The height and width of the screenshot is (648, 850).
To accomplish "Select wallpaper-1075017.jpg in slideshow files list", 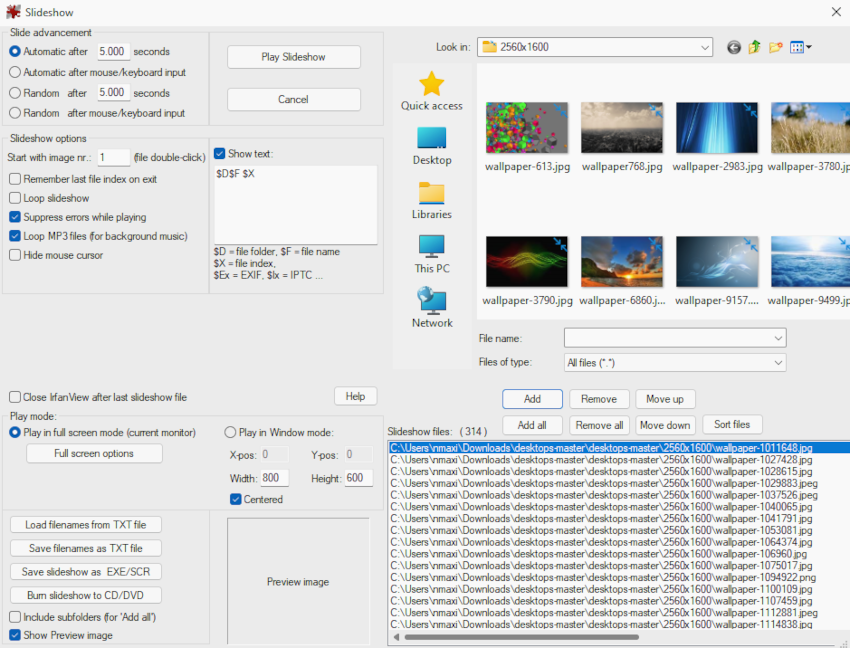I will click(x=600, y=565).
